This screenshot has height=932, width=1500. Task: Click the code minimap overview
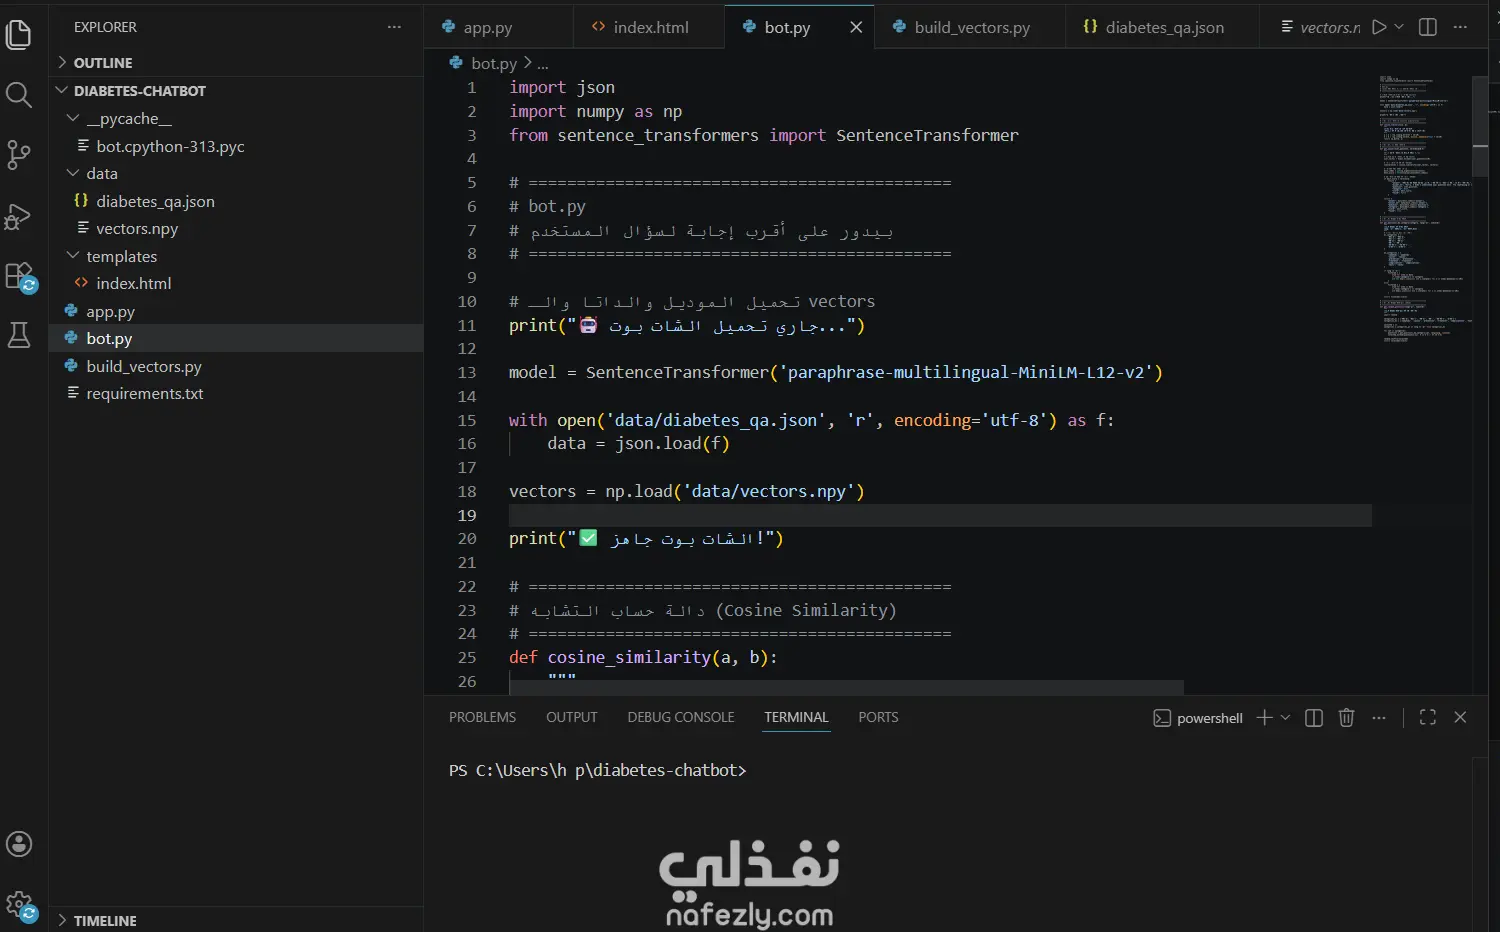[x=1425, y=210]
